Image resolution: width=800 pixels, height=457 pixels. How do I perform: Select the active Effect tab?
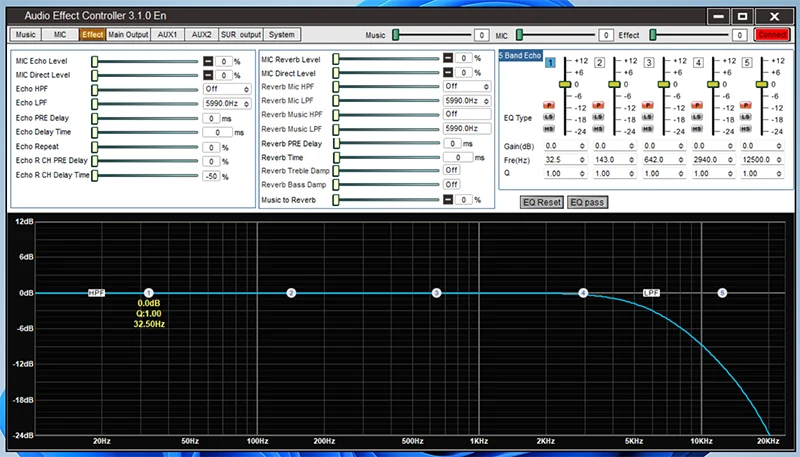(92, 35)
